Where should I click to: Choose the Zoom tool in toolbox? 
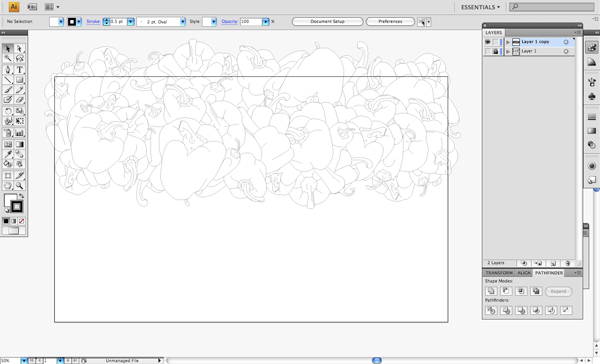(20, 186)
